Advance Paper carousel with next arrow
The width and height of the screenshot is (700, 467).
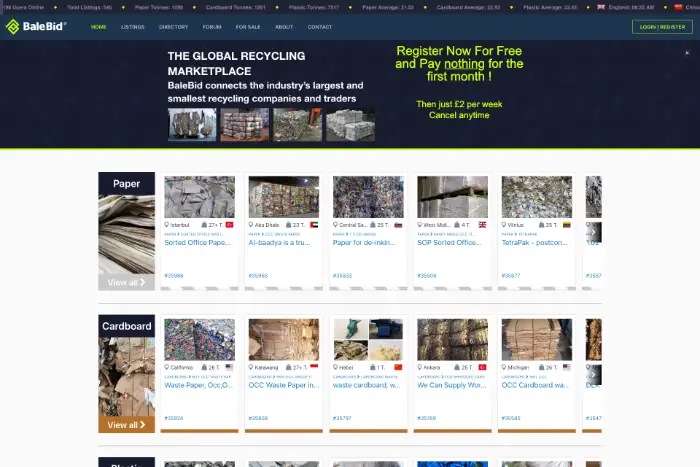(593, 232)
